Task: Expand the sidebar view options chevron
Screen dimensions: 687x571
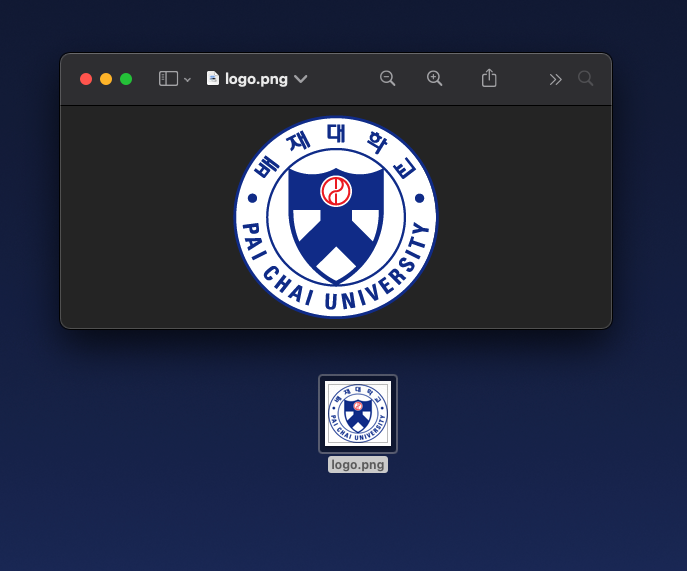Action: (188, 80)
